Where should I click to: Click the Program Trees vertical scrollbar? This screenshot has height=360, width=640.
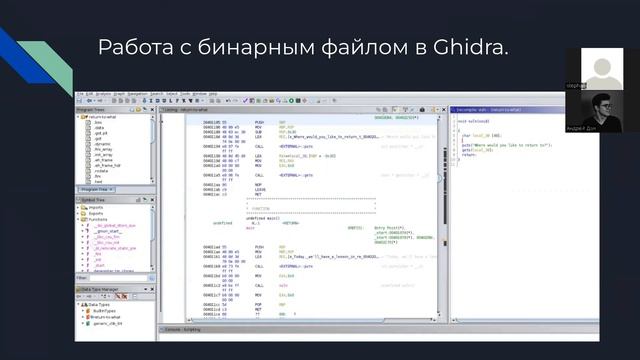[x=153, y=149]
